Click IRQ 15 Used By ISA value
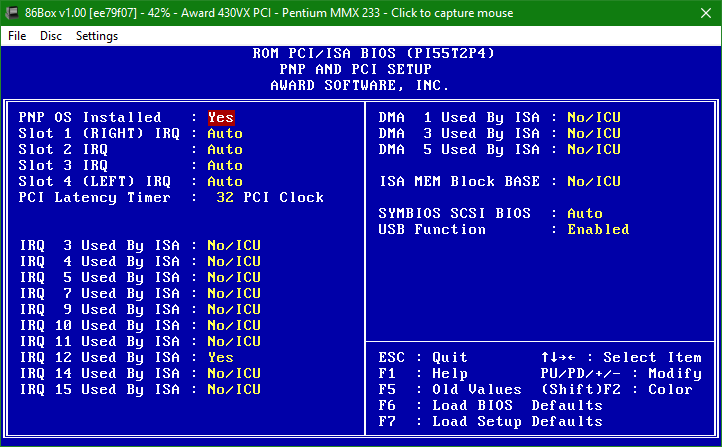722x447 pixels. [x=234, y=389]
